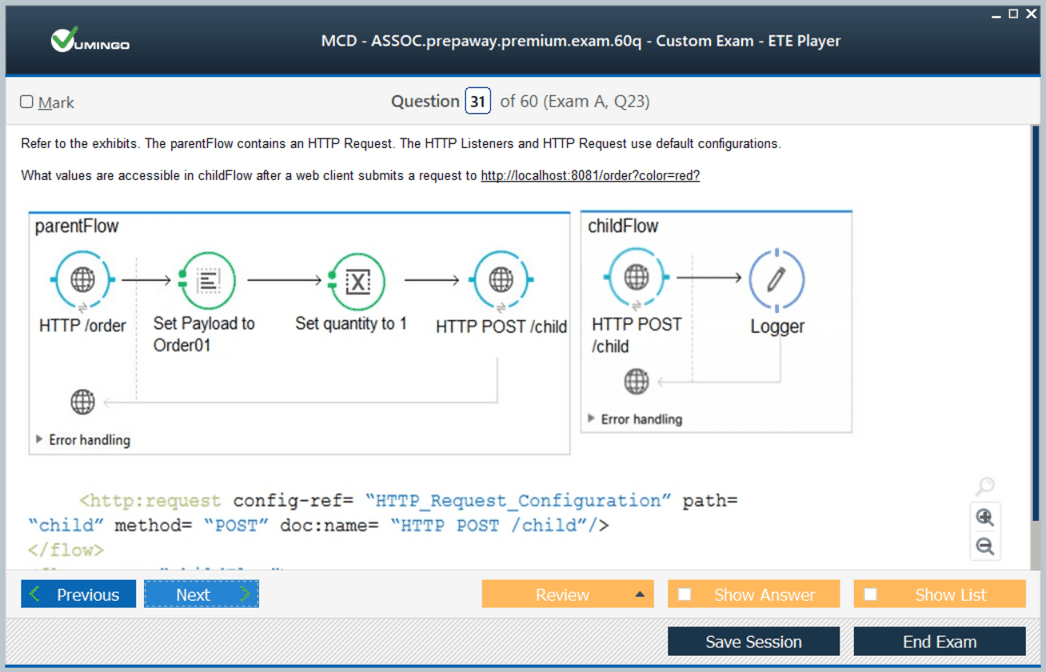Click End Exam

point(939,641)
